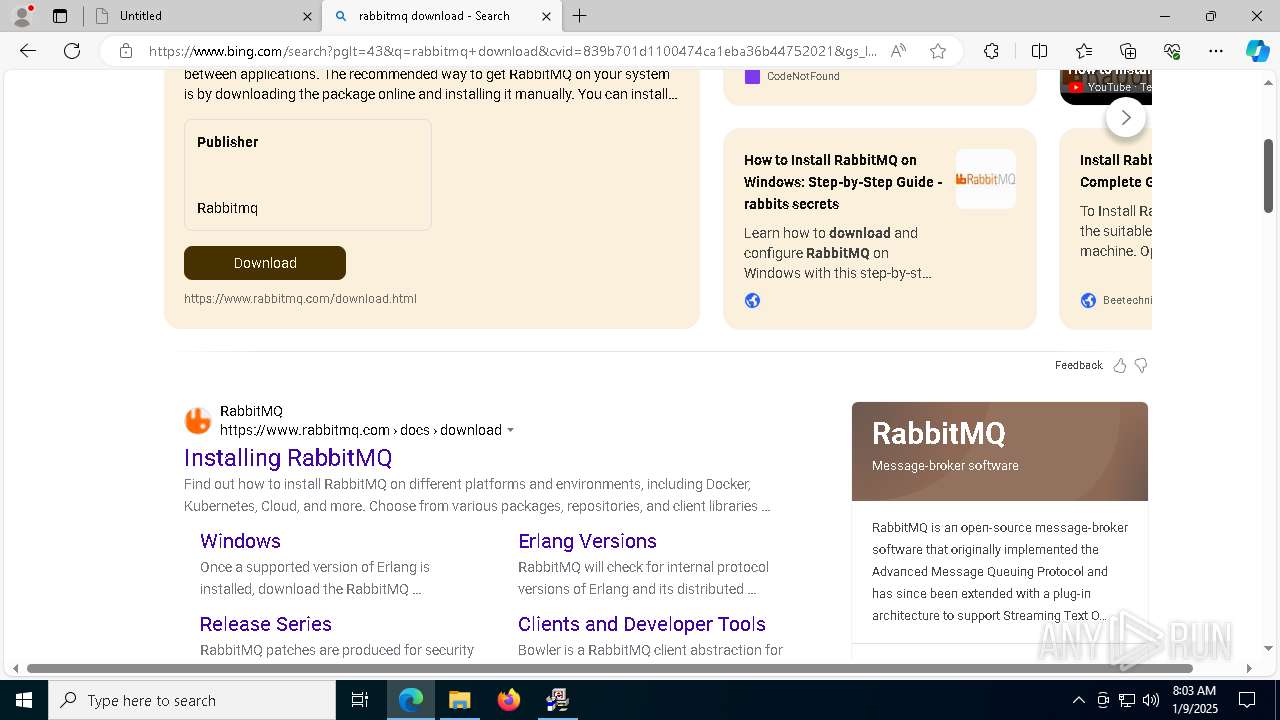Expand the rabbitmq.com URL dropdown arrow
The width and height of the screenshot is (1280, 720).
(510, 430)
